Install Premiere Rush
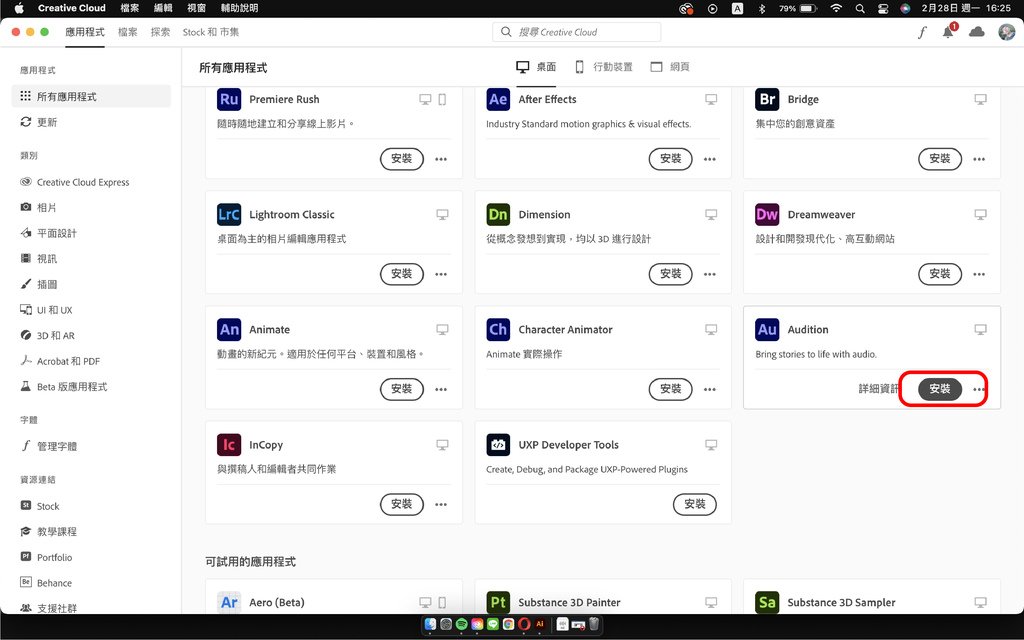1024x640 pixels. coord(402,159)
